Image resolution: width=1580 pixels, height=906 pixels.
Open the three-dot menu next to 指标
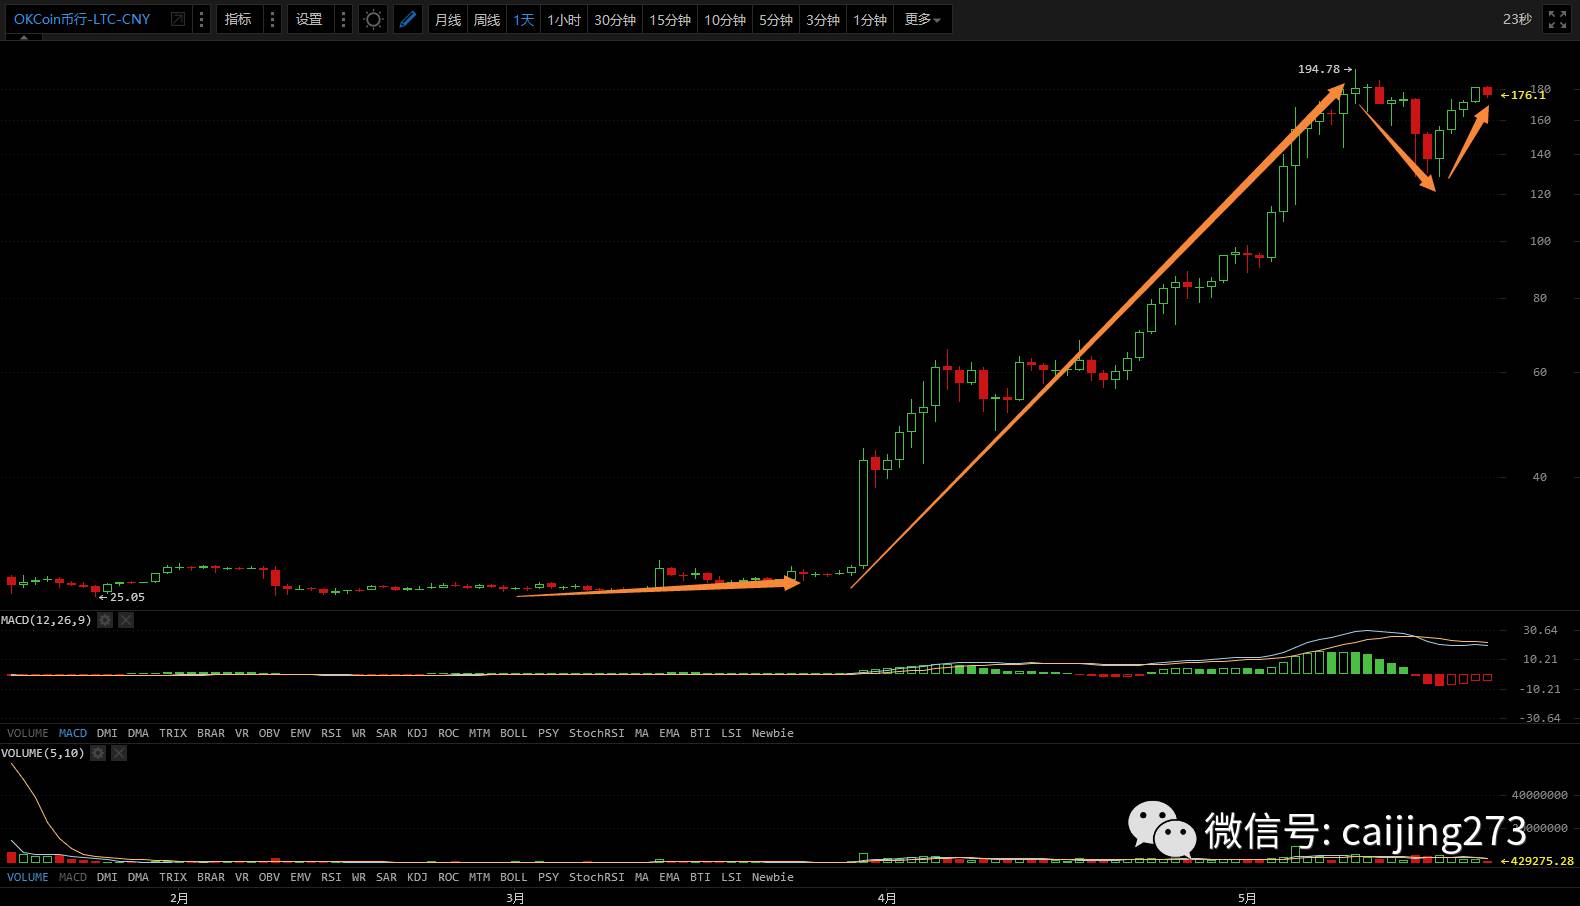point(272,20)
